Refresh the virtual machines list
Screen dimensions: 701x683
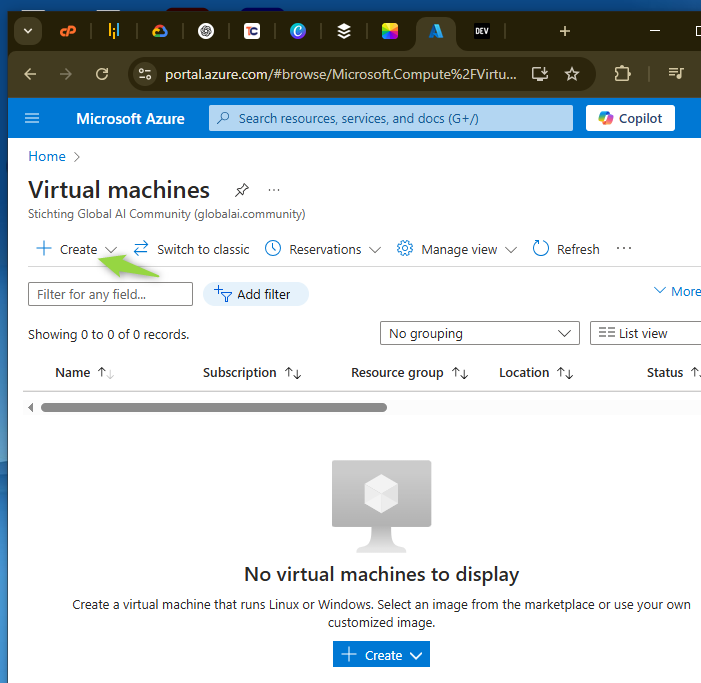coord(566,249)
